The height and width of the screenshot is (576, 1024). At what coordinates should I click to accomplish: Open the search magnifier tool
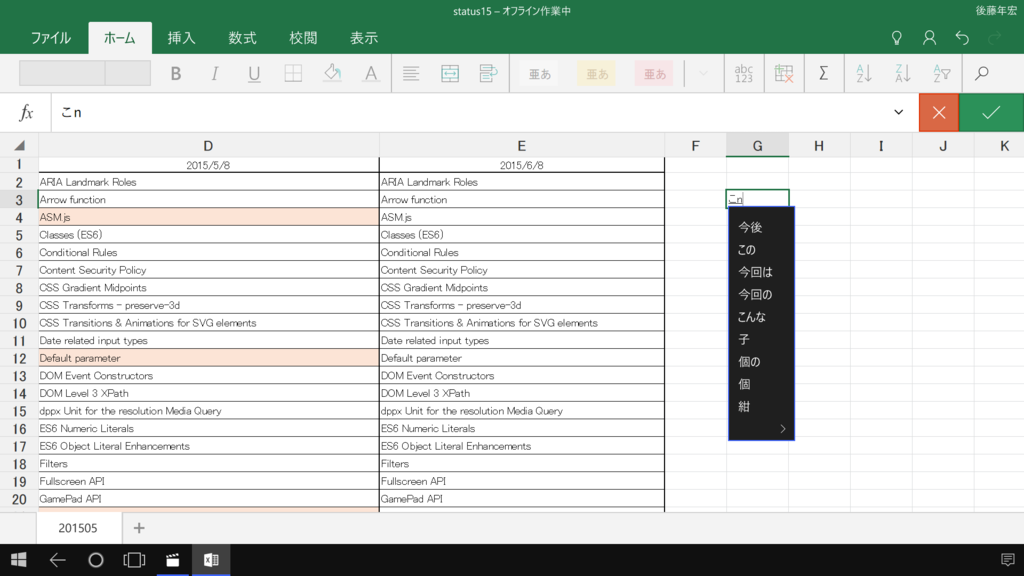982,73
